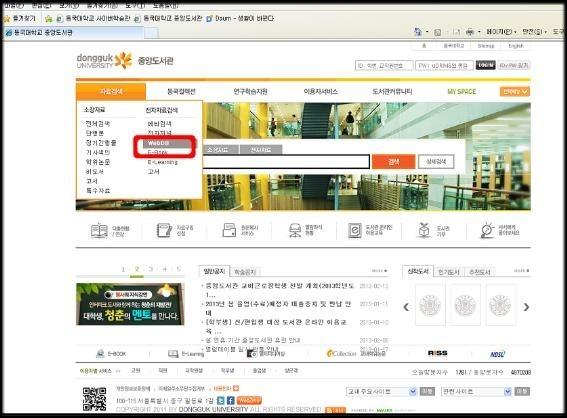
Task: Open the dCollection quick link logo
Action: [x=341, y=353]
